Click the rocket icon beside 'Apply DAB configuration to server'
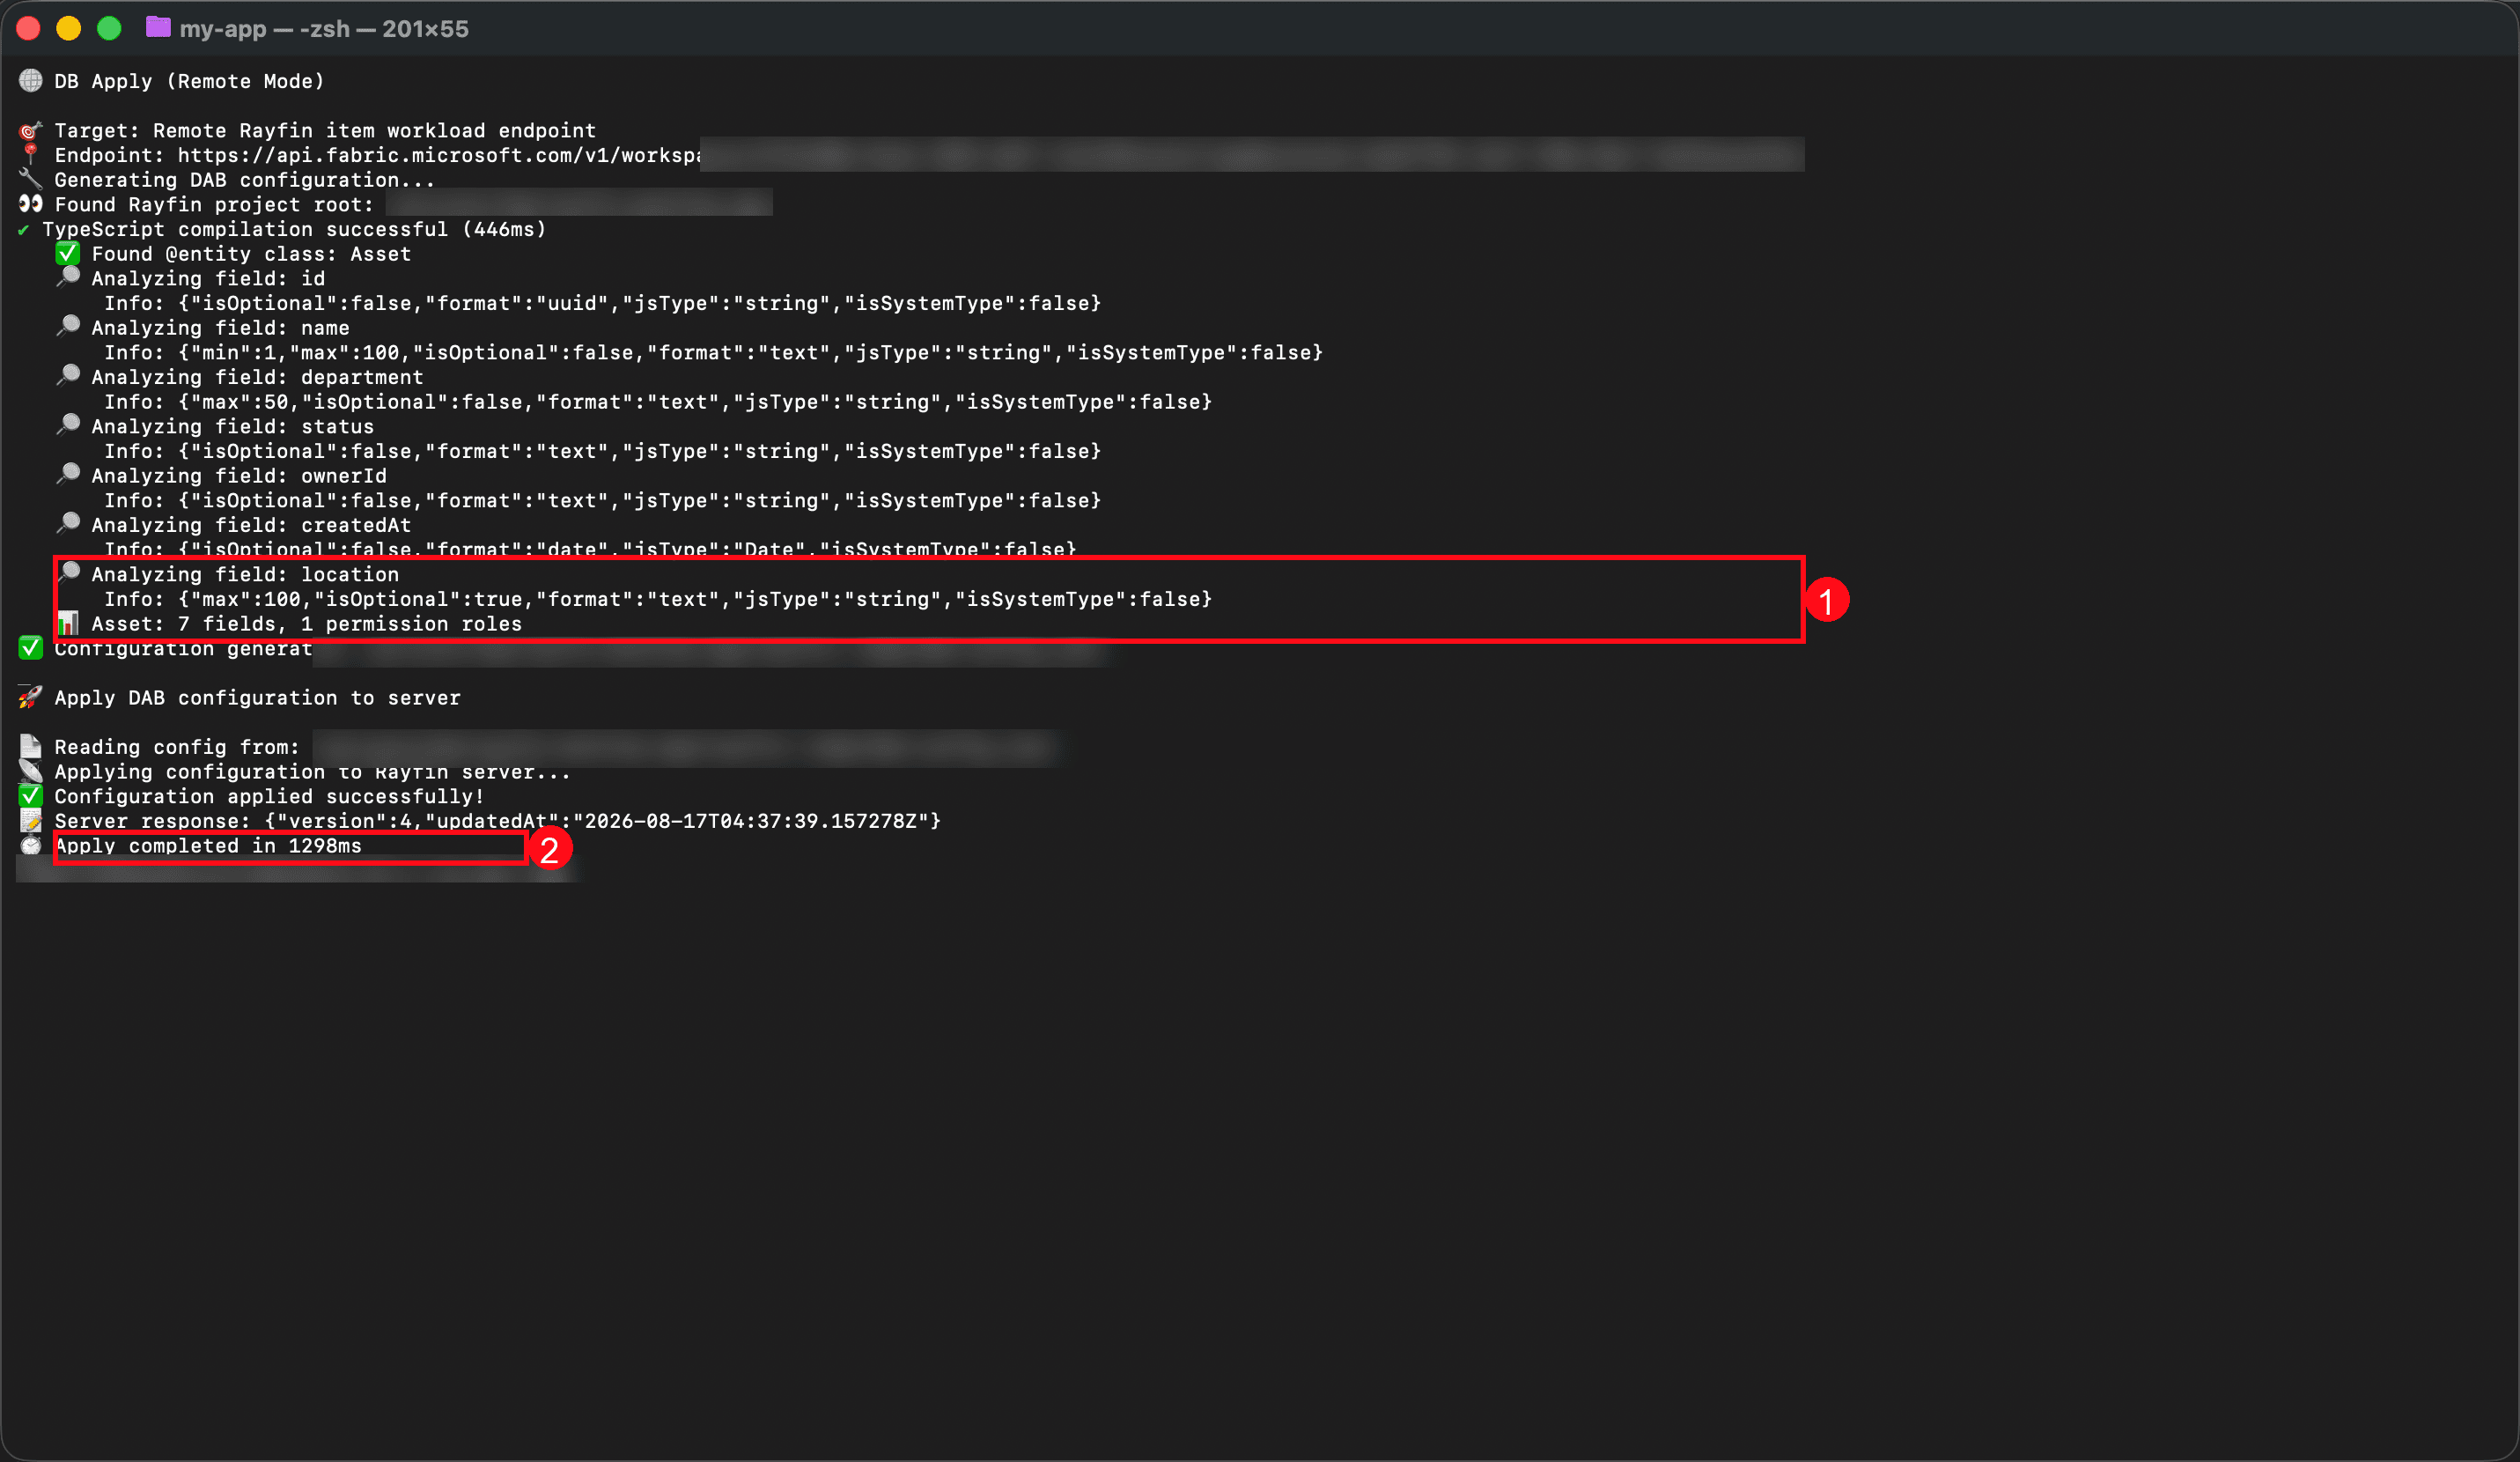 coord(31,697)
